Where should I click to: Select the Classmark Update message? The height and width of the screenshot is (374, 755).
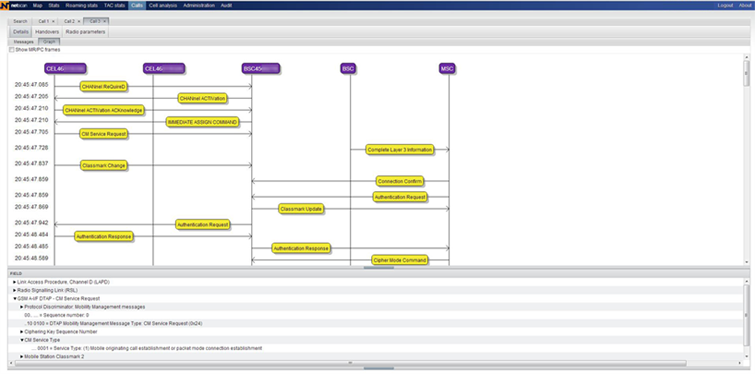(x=301, y=209)
